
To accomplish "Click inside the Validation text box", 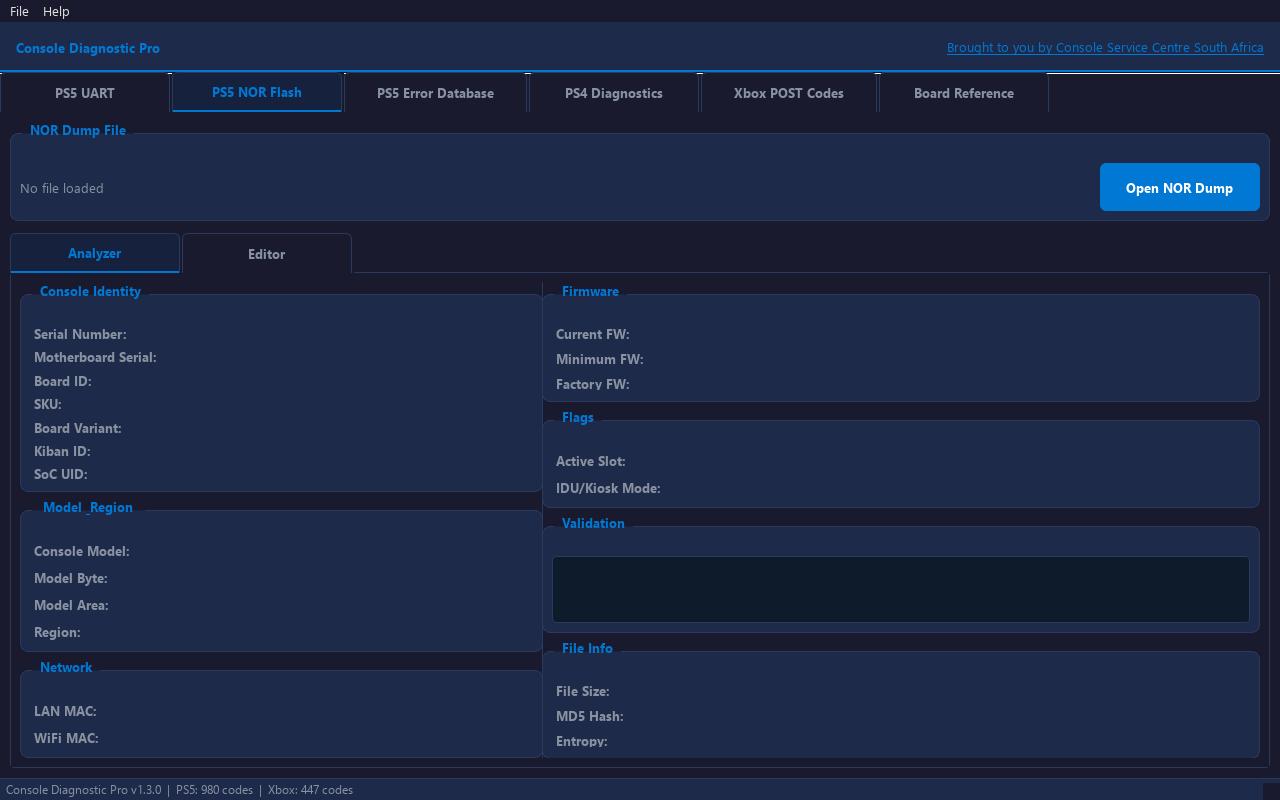I will tap(901, 589).
